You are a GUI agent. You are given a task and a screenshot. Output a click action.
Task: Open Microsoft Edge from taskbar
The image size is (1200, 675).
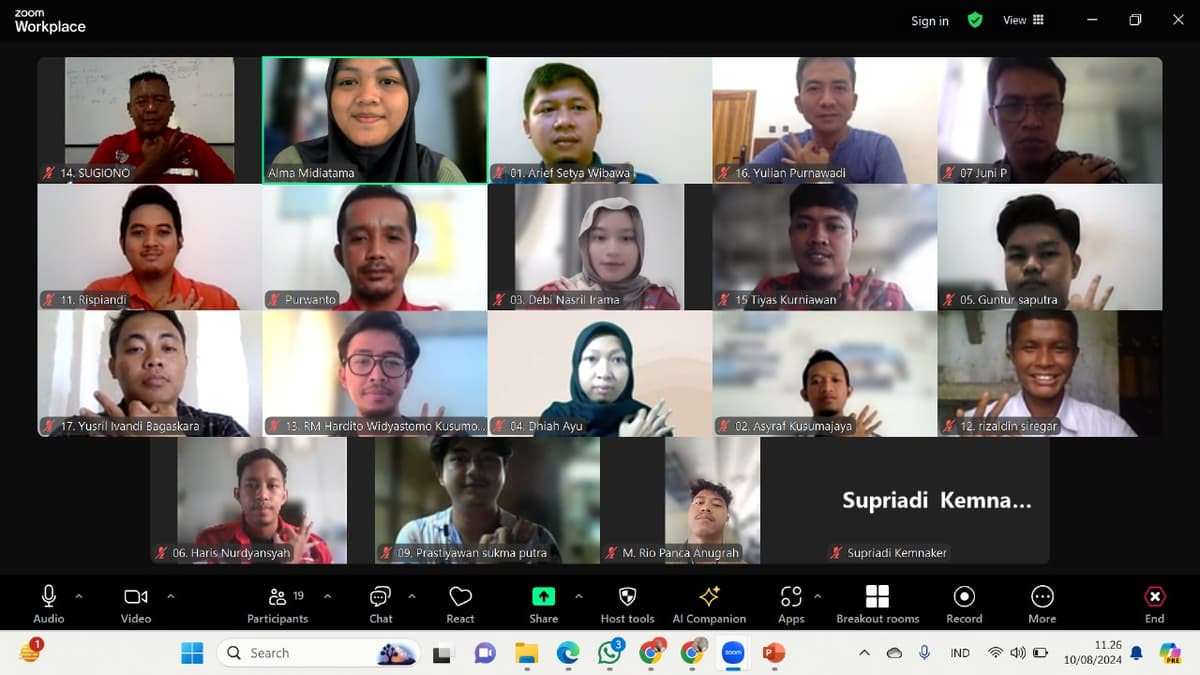tap(567, 653)
